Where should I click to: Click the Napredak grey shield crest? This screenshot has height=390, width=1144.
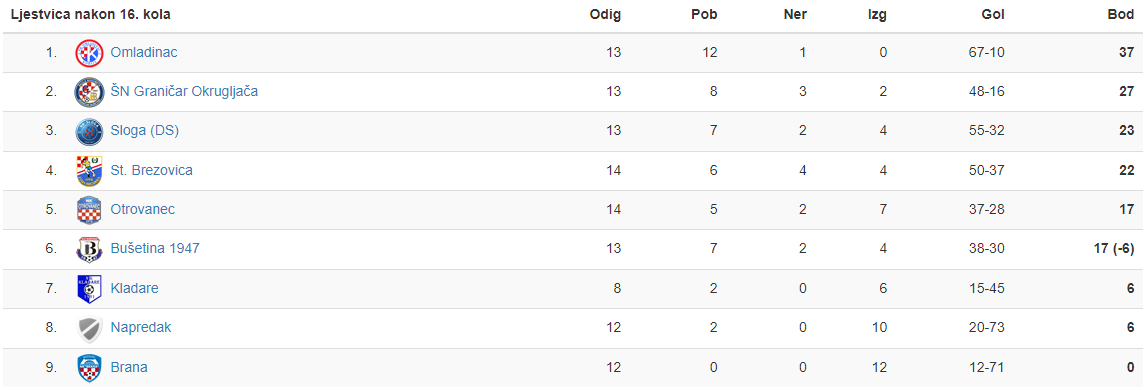tap(89, 328)
